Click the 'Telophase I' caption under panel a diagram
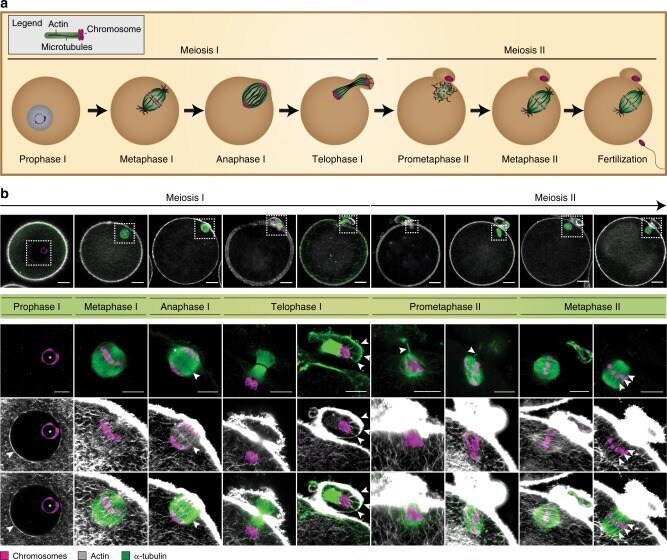667x560 pixels. (337, 159)
